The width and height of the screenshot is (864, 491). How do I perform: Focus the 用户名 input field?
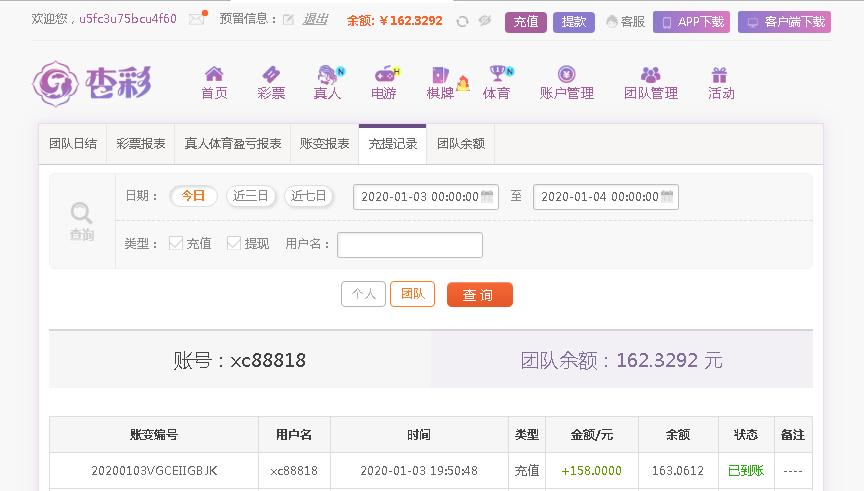point(410,245)
